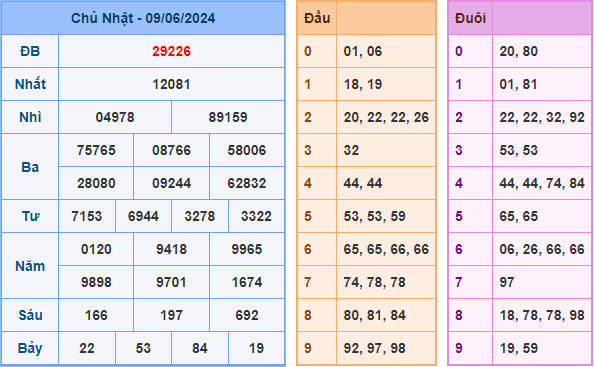Image resolution: width=594 pixels, height=367 pixels.
Task: Click the Đuôi cell containing only "97"
Action: pos(542,282)
